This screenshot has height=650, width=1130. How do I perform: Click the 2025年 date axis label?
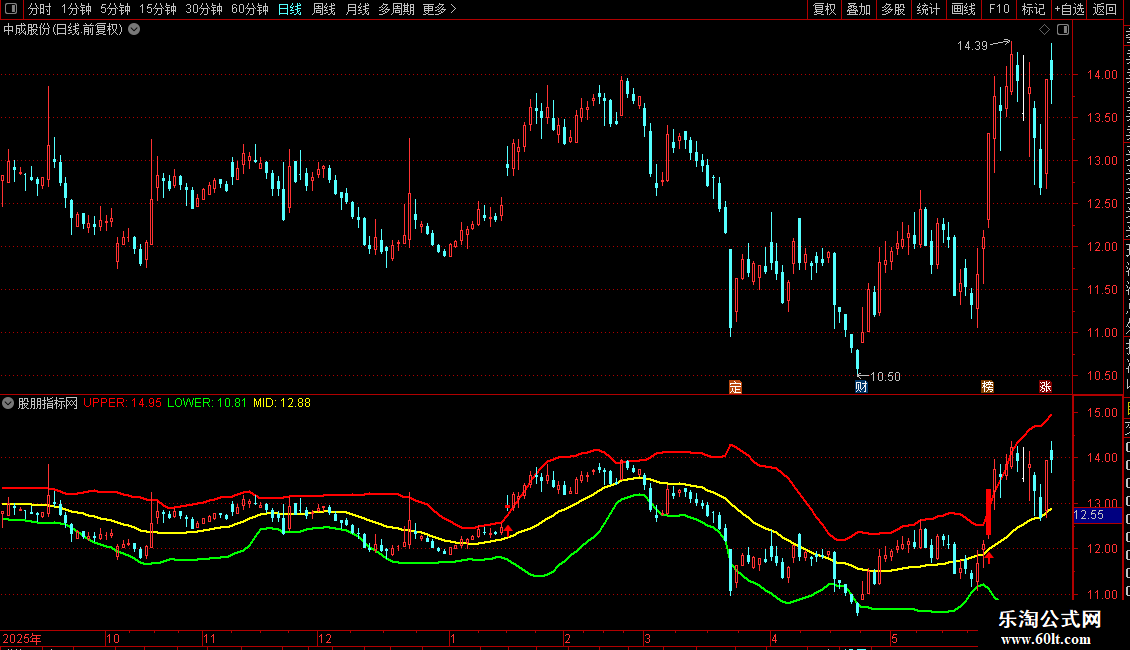click(22, 638)
